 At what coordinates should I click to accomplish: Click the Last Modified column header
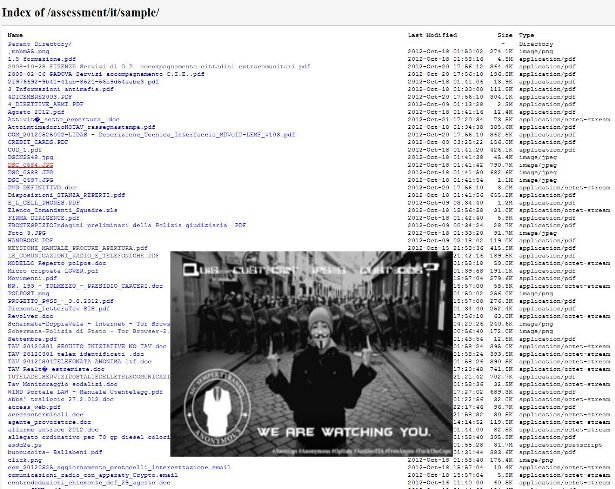point(432,35)
